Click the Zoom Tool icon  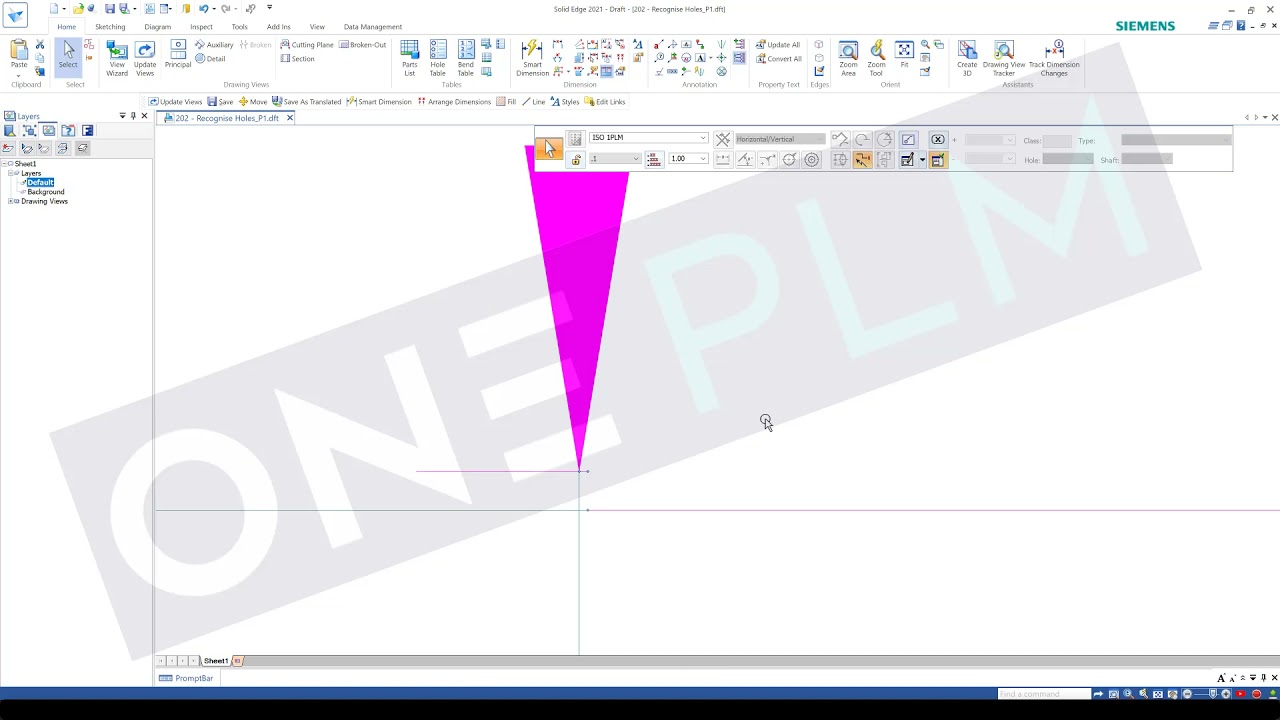click(876, 59)
